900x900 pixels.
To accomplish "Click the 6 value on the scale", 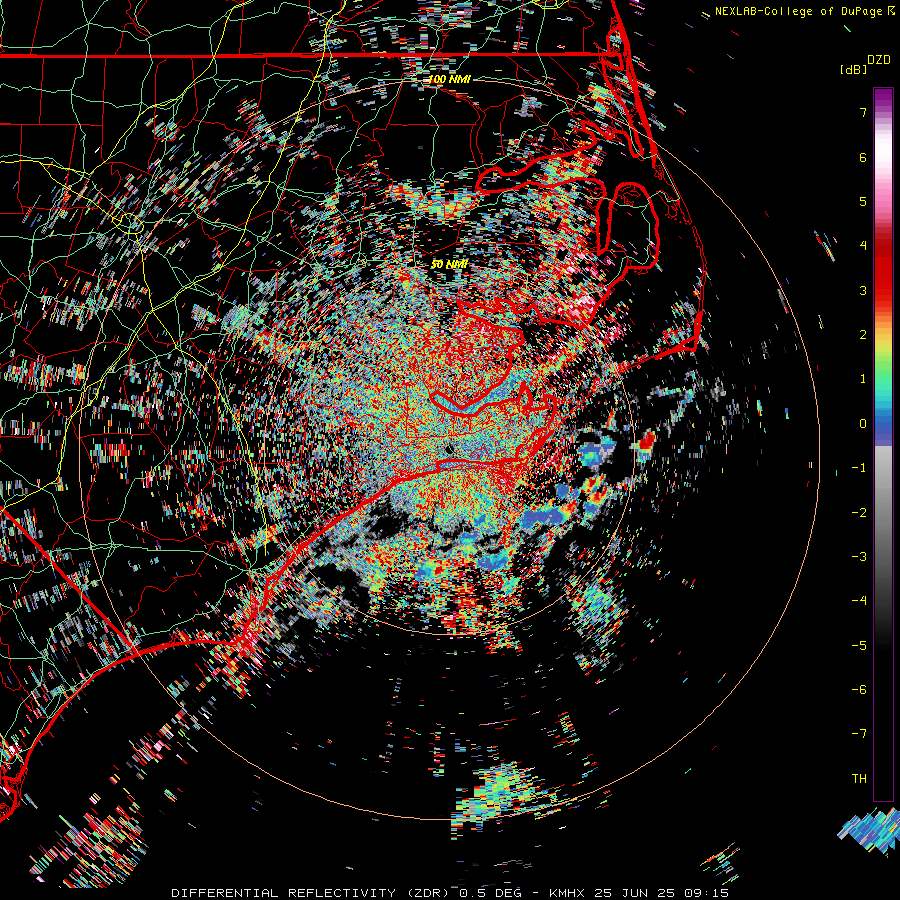I will click(863, 157).
